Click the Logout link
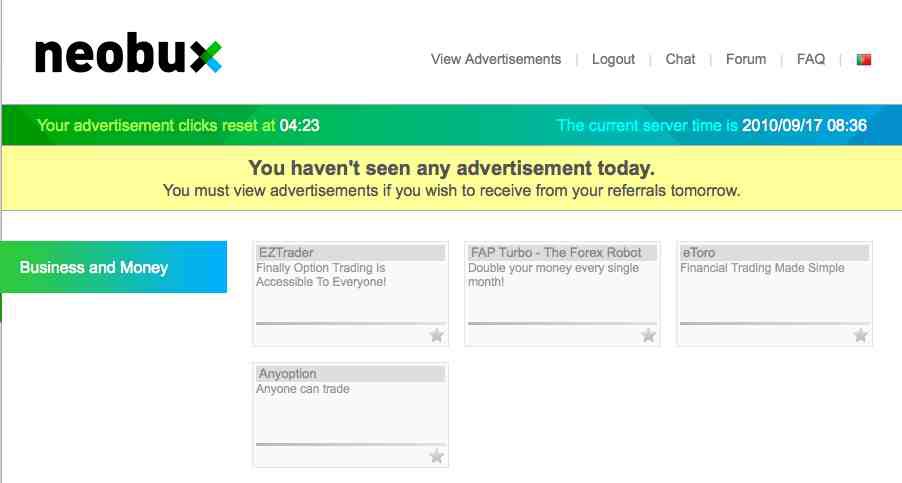The image size is (902, 483). (613, 59)
